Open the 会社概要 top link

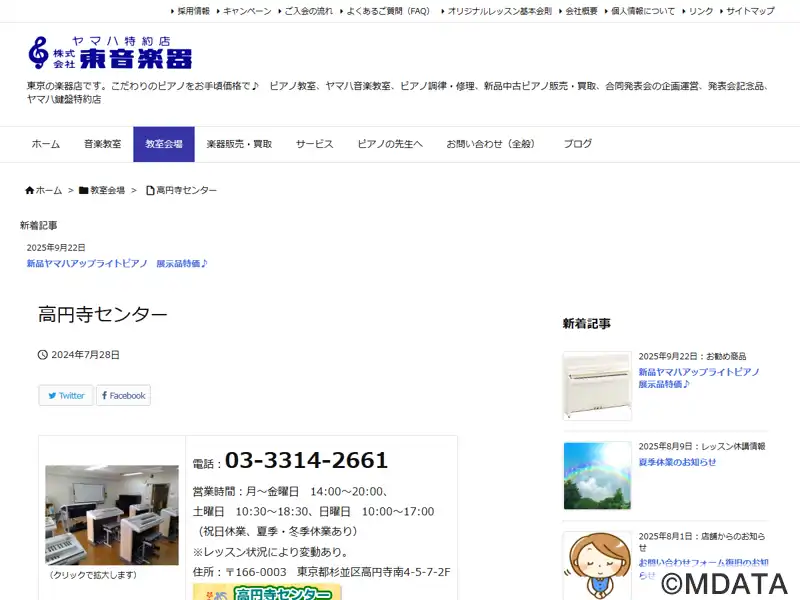point(581,11)
